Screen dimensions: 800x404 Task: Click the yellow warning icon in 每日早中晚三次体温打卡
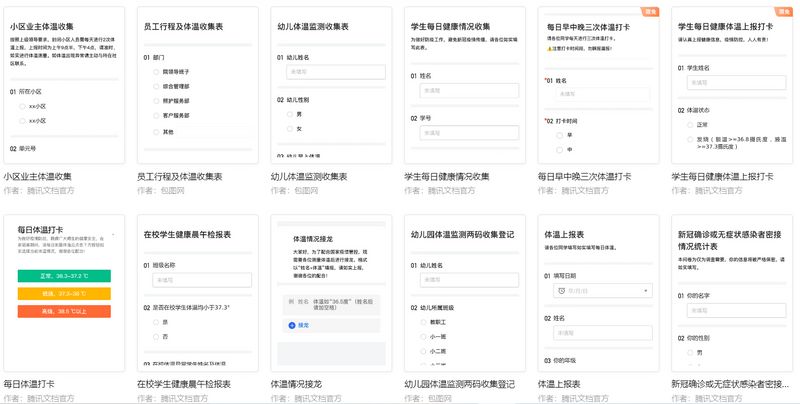coord(548,48)
